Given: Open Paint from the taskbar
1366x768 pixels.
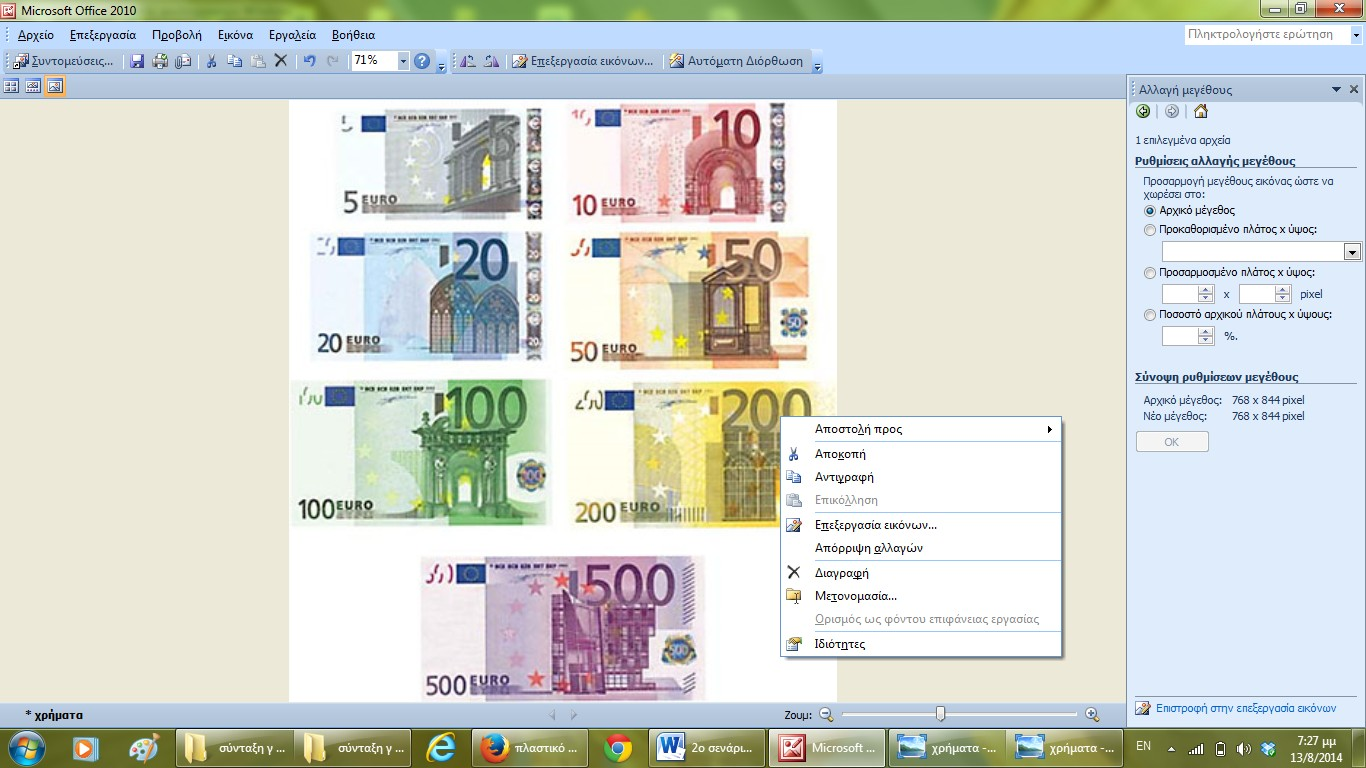Looking at the screenshot, I should click(x=144, y=747).
